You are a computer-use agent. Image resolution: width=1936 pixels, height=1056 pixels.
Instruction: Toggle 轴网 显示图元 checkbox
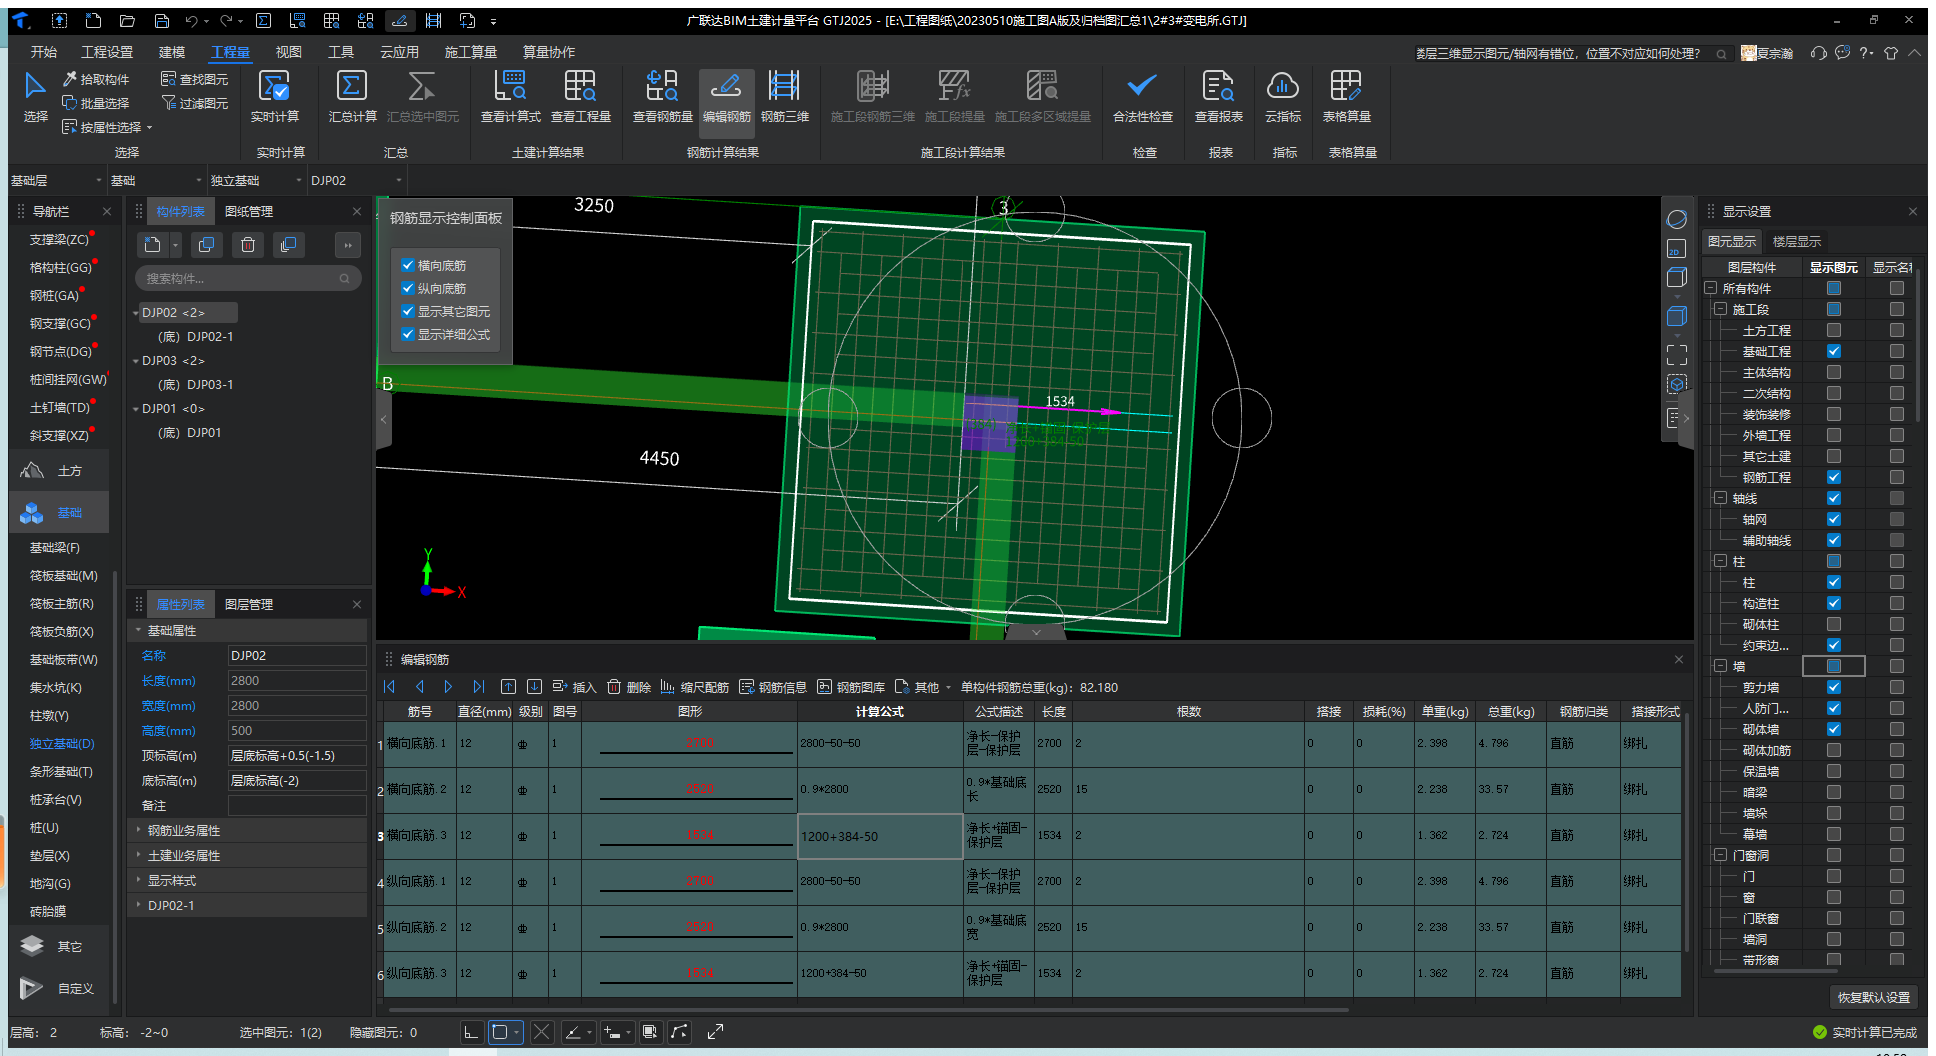point(1833,519)
